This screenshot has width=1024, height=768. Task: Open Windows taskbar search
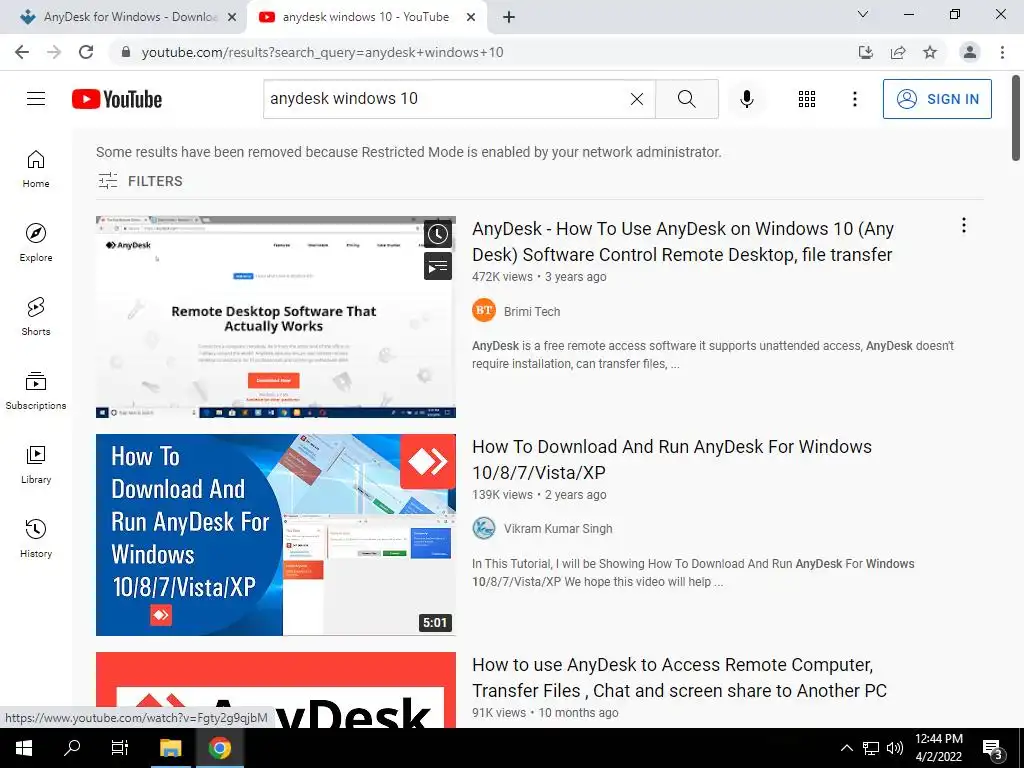pyautogui.click(x=72, y=748)
